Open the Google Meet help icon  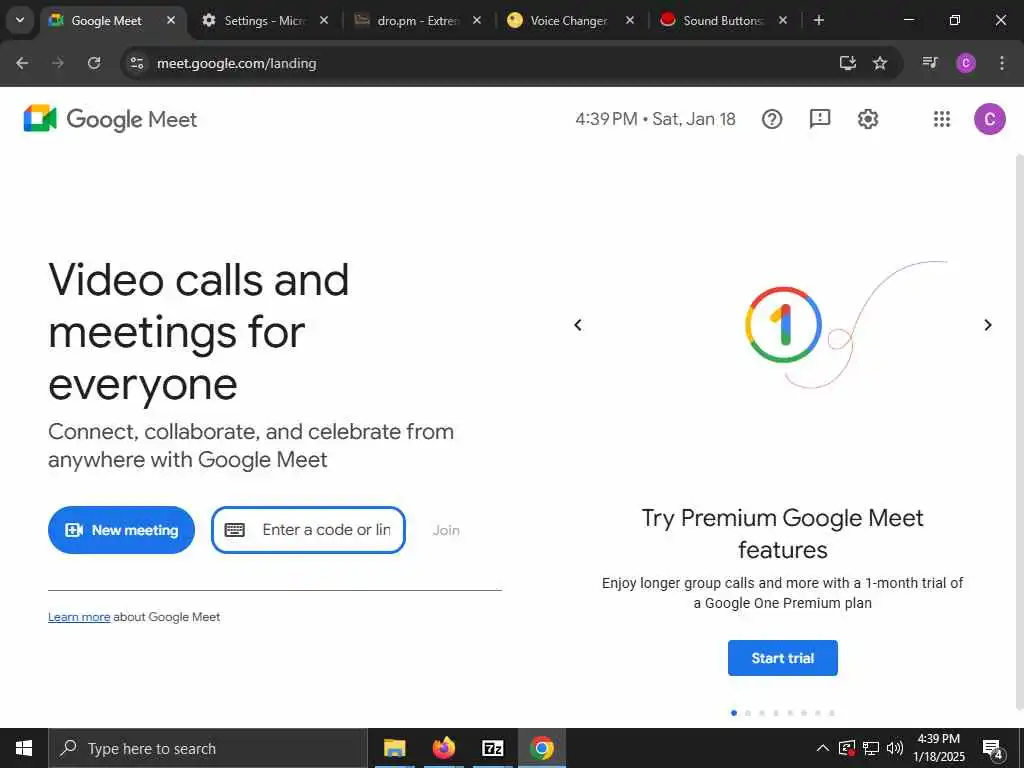click(771, 119)
